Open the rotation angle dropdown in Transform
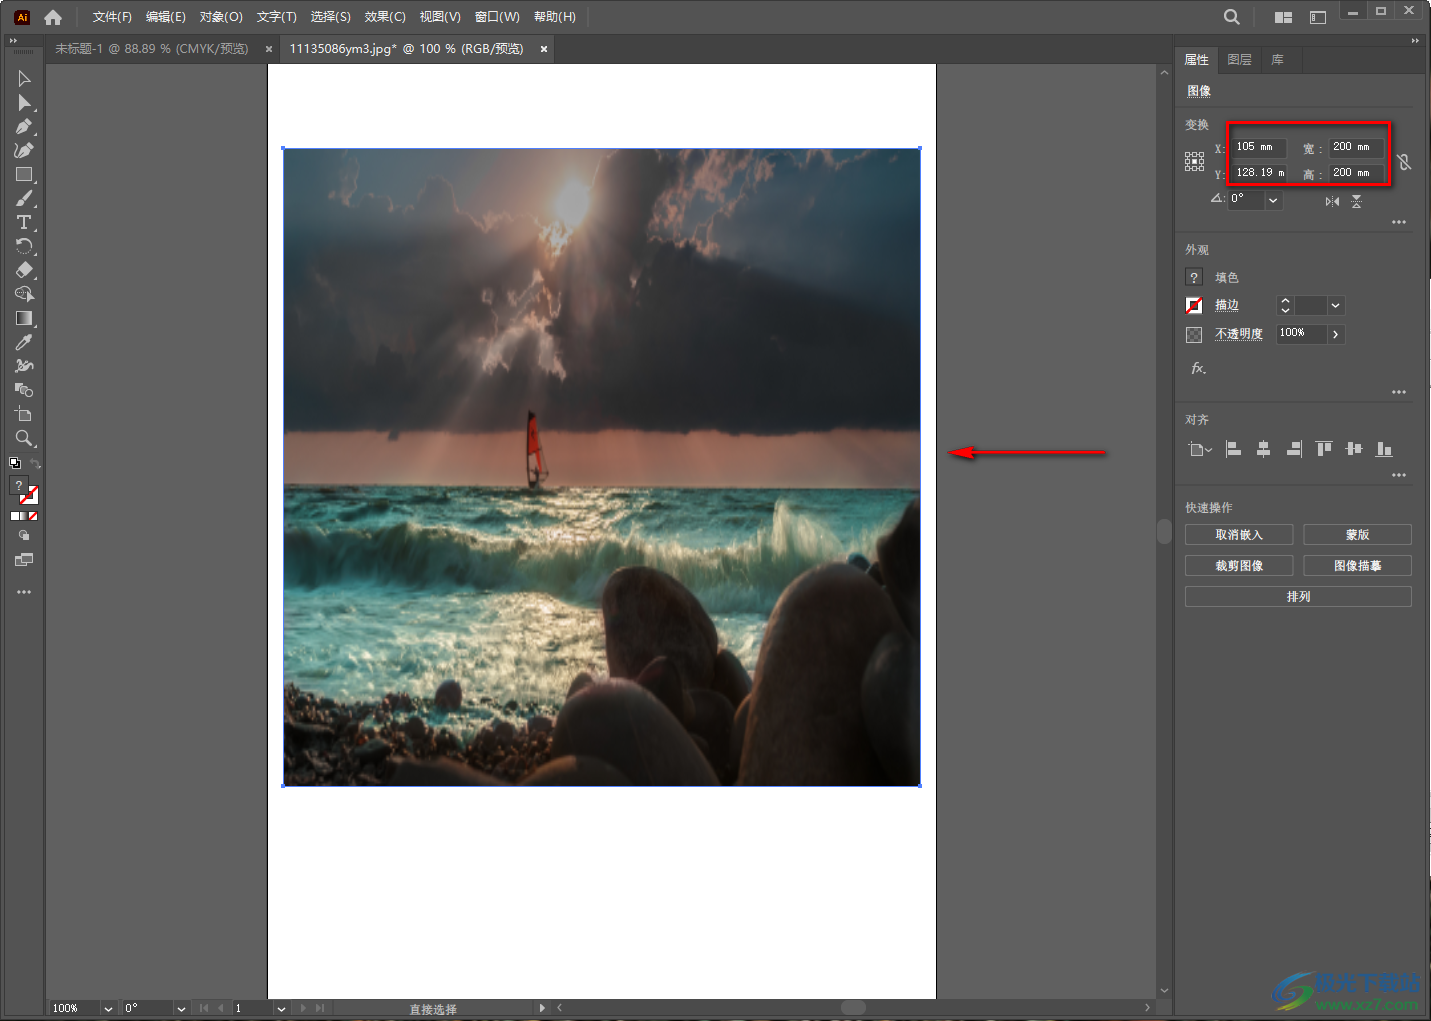This screenshot has height=1021, width=1431. 1273,200
